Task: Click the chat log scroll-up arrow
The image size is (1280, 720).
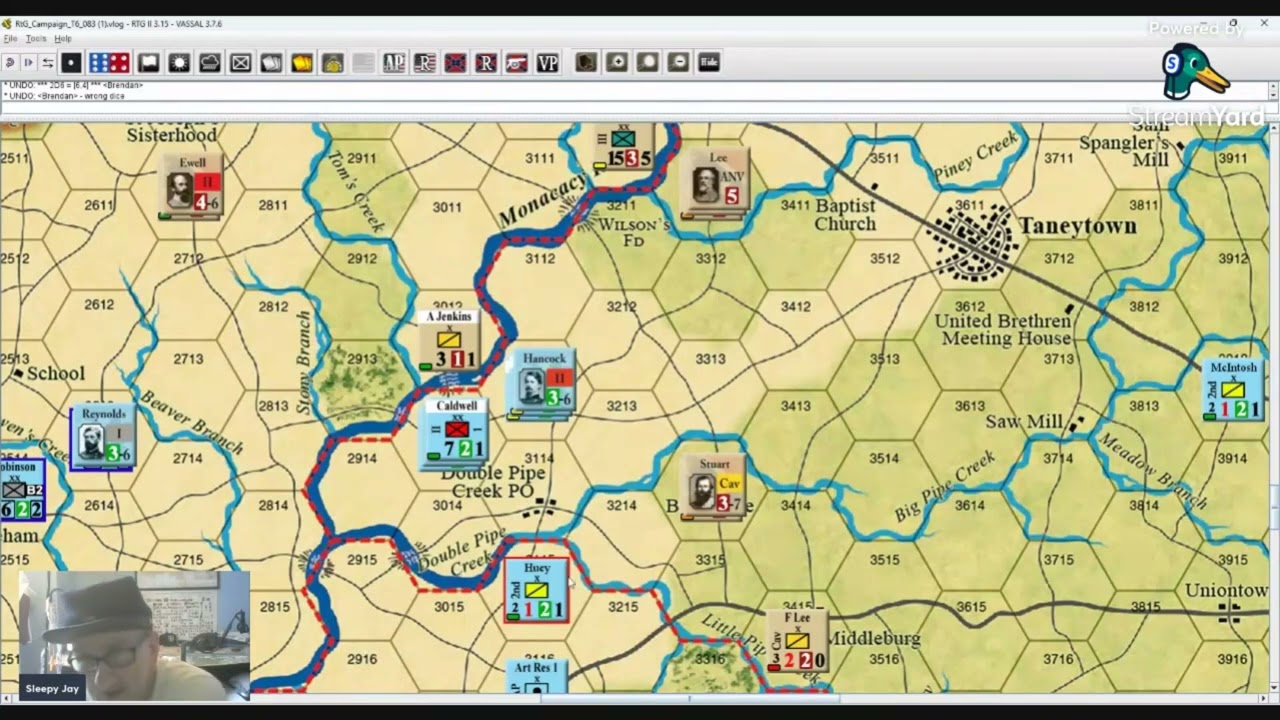Action: [1273, 86]
